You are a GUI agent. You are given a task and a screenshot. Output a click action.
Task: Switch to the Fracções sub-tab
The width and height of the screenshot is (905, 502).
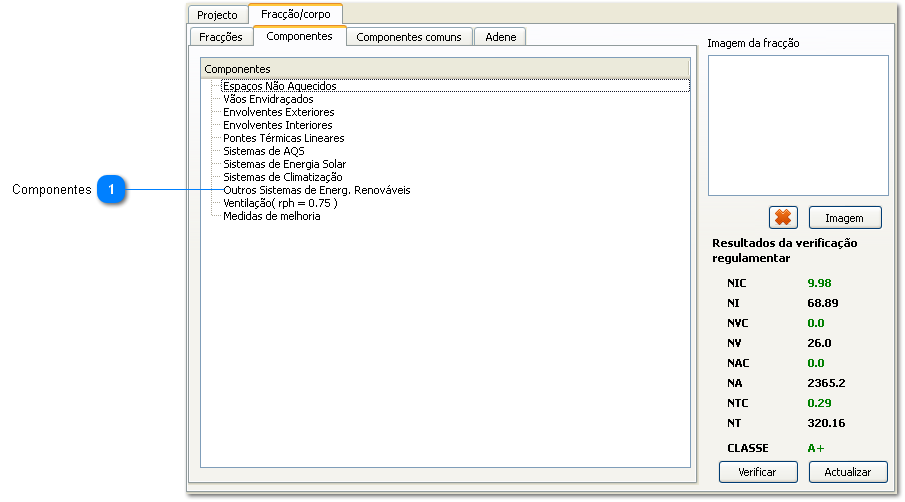(x=221, y=37)
